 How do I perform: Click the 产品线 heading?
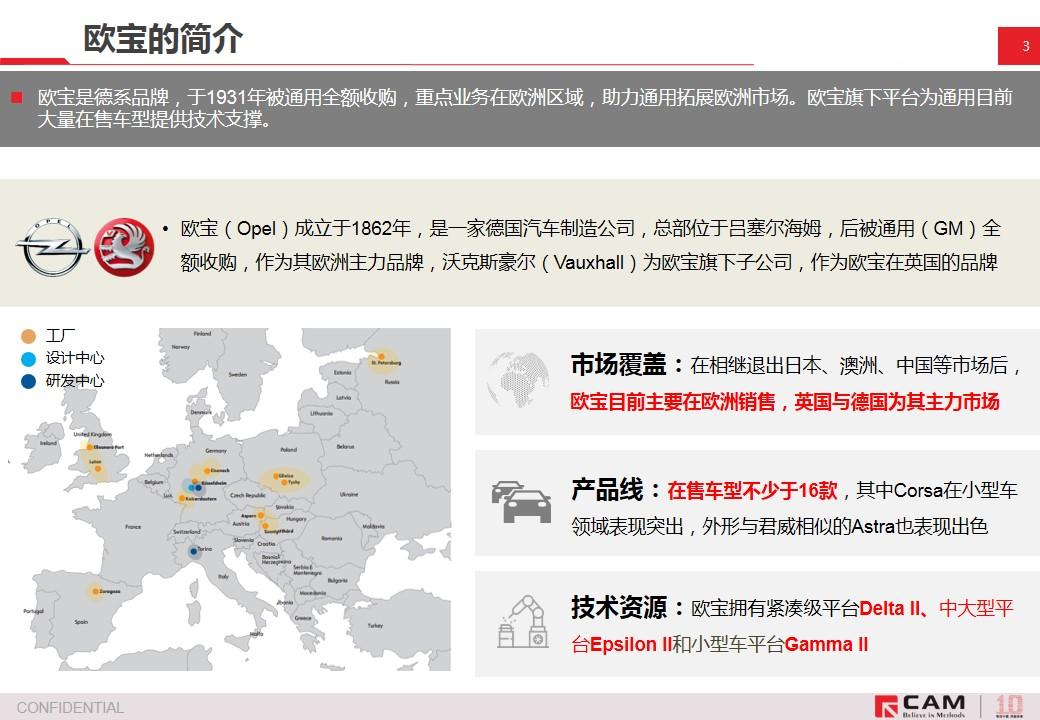[x=606, y=490]
